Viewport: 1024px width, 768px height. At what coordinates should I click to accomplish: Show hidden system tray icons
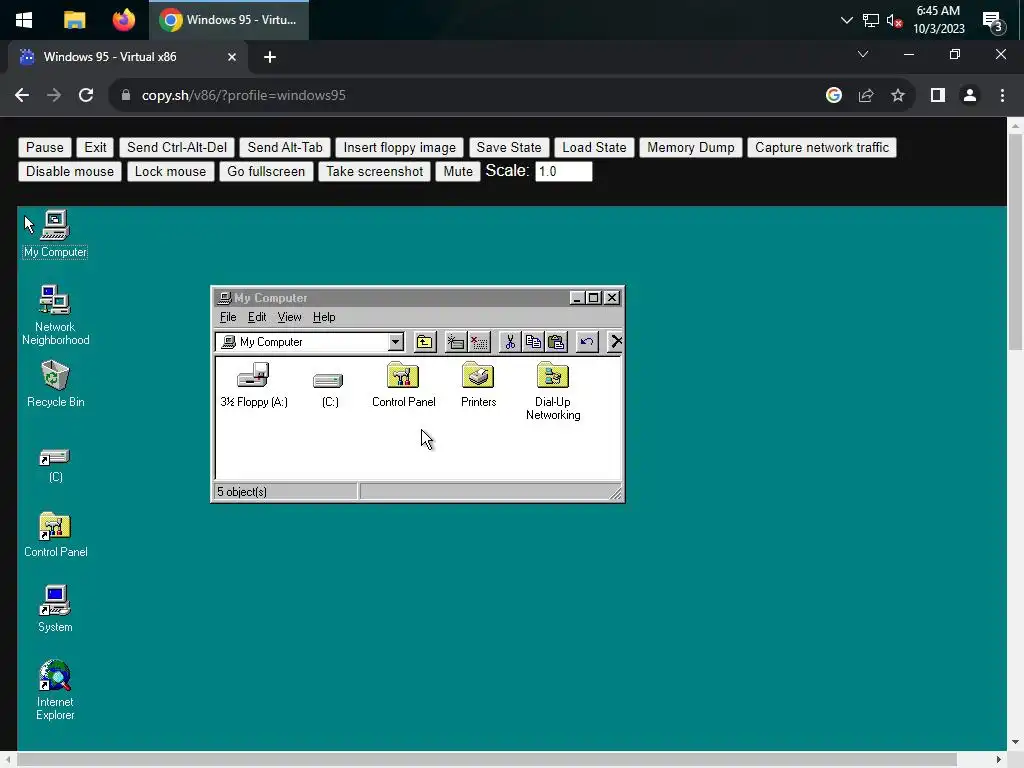point(846,20)
